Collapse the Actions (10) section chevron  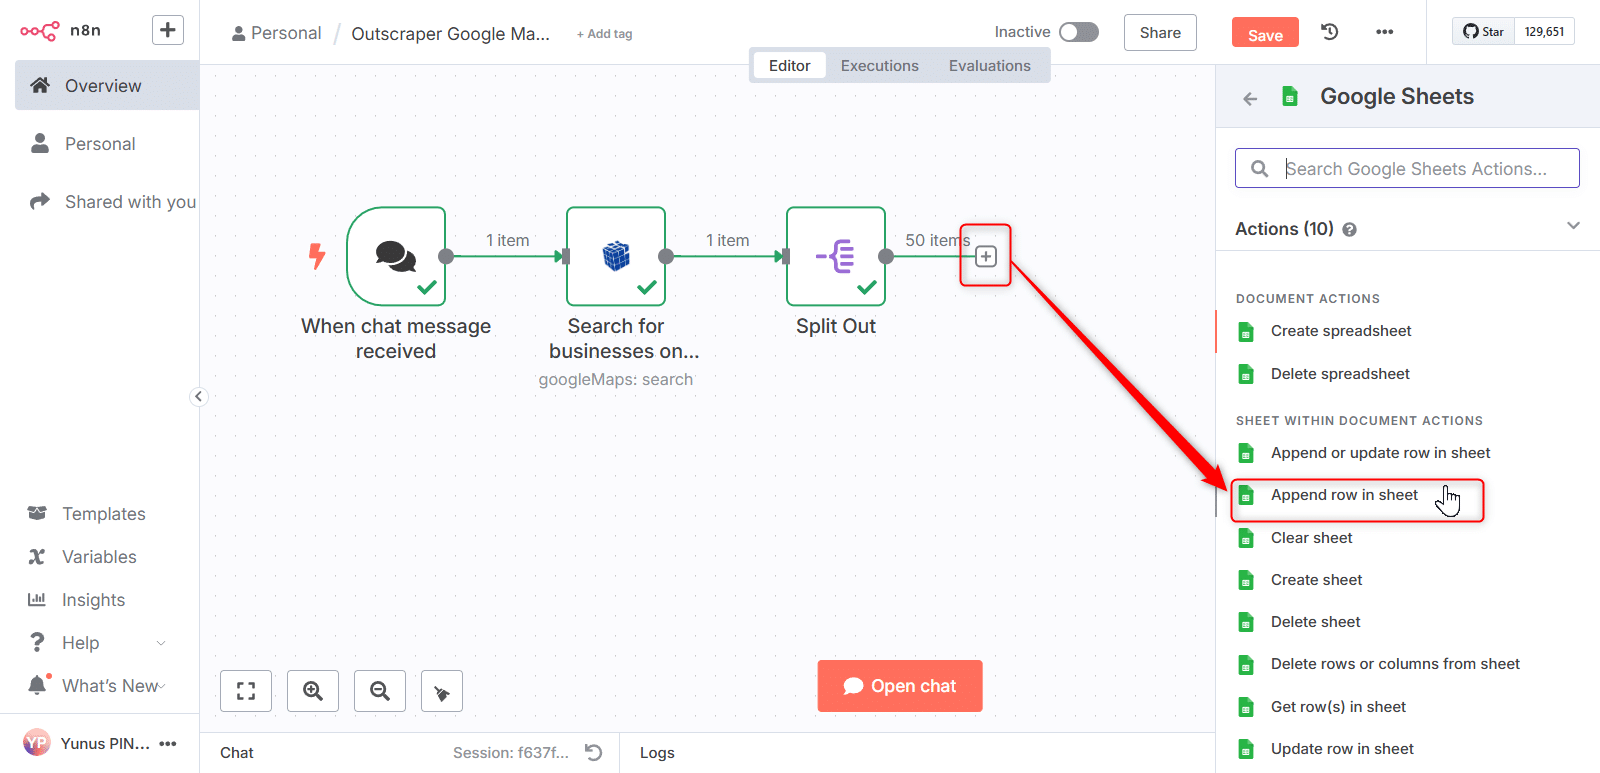[1573, 226]
